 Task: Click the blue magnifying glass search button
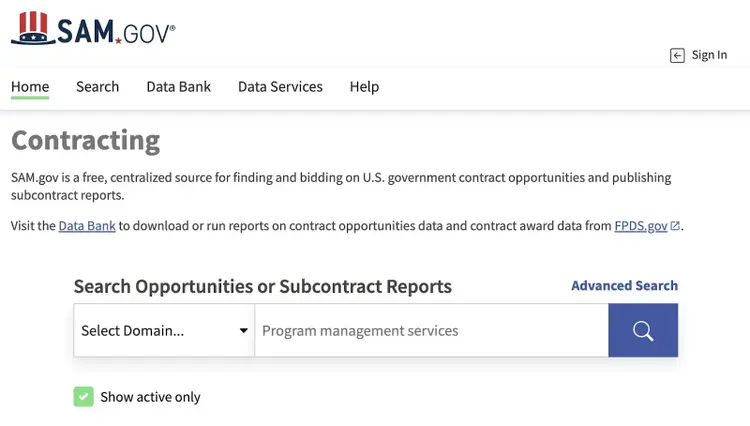(x=643, y=330)
